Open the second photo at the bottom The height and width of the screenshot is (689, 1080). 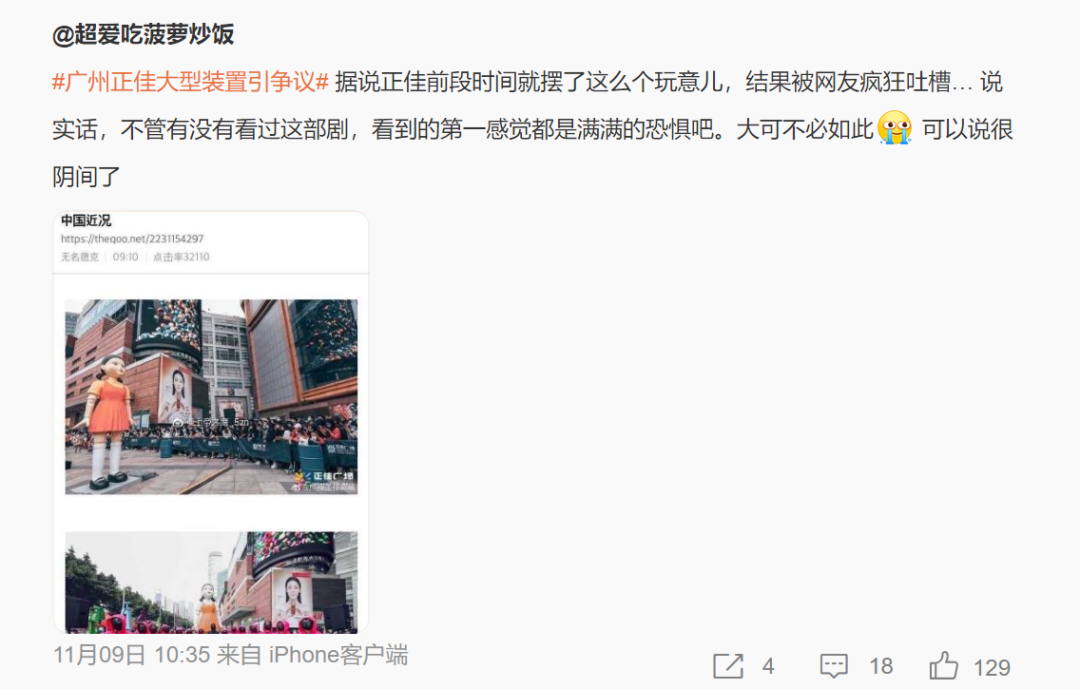211,582
